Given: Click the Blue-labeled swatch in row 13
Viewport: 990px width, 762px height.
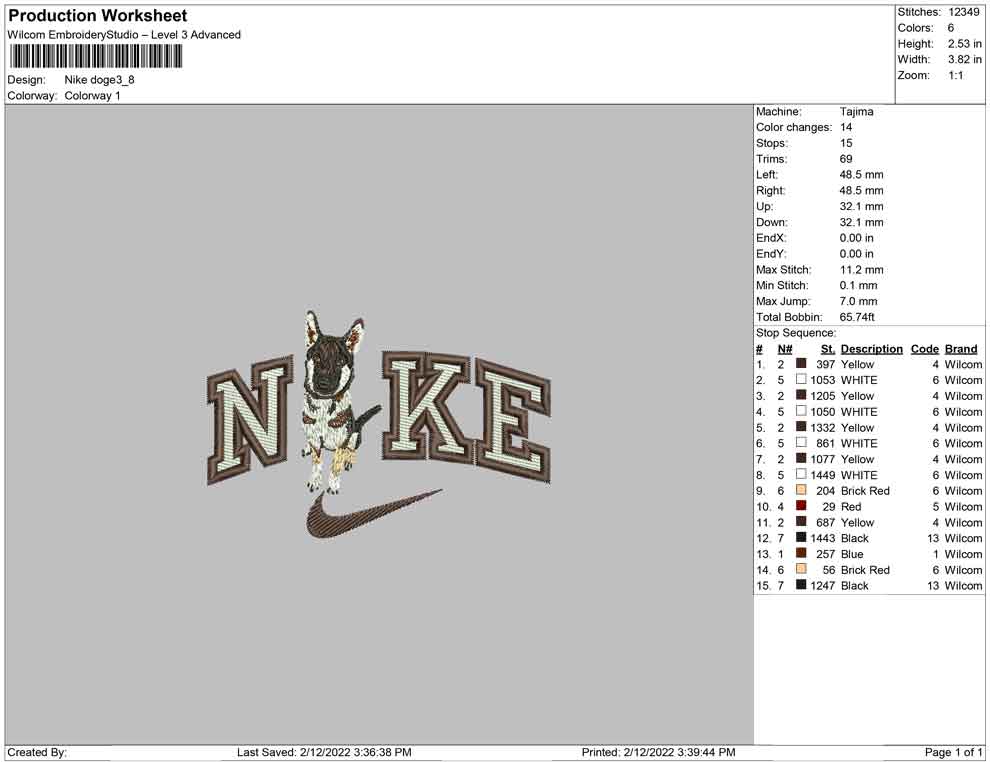Looking at the screenshot, I should point(801,554).
